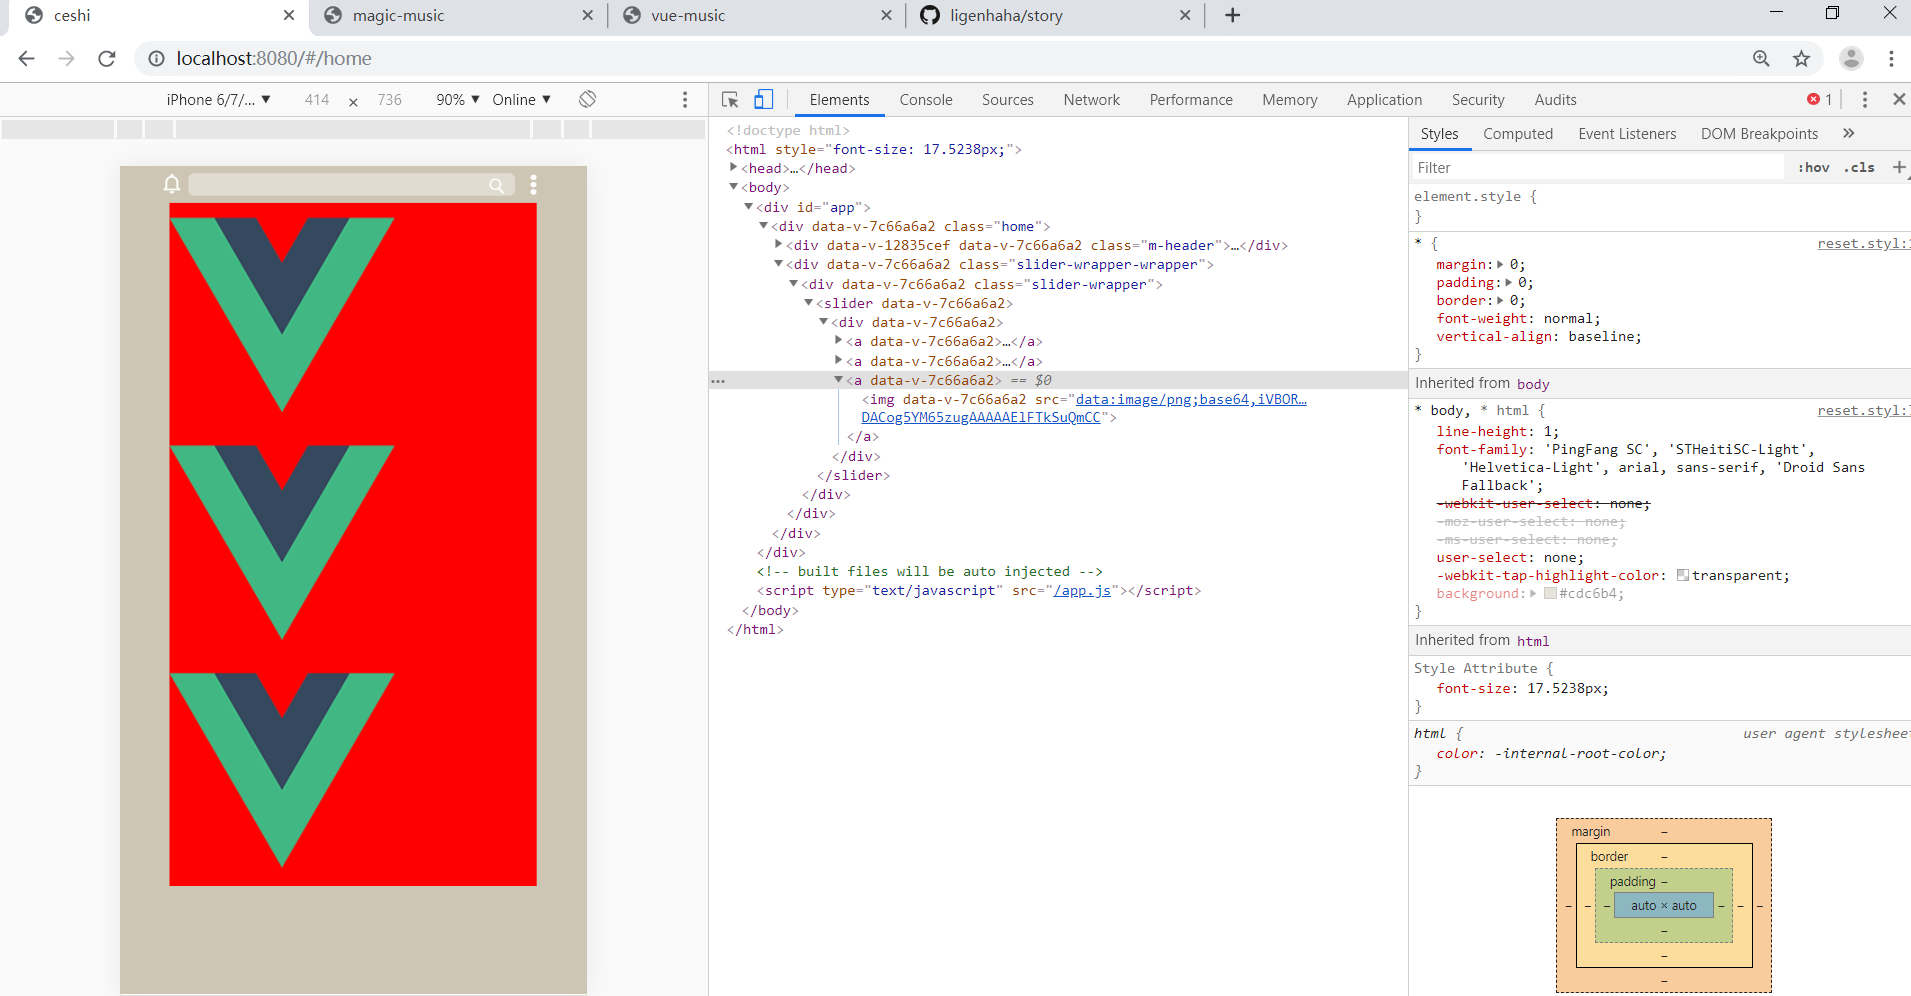Expand the margin shorthand property
Image resolution: width=1911 pixels, height=996 pixels.
tap(1500, 265)
